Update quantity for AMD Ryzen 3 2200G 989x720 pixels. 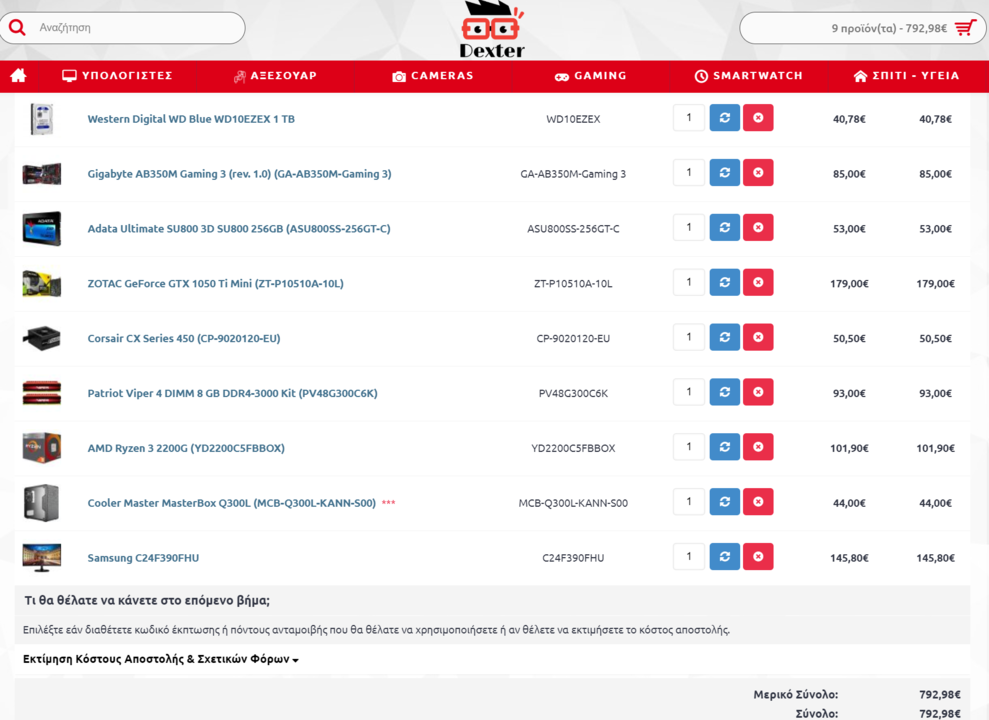tap(725, 447)
